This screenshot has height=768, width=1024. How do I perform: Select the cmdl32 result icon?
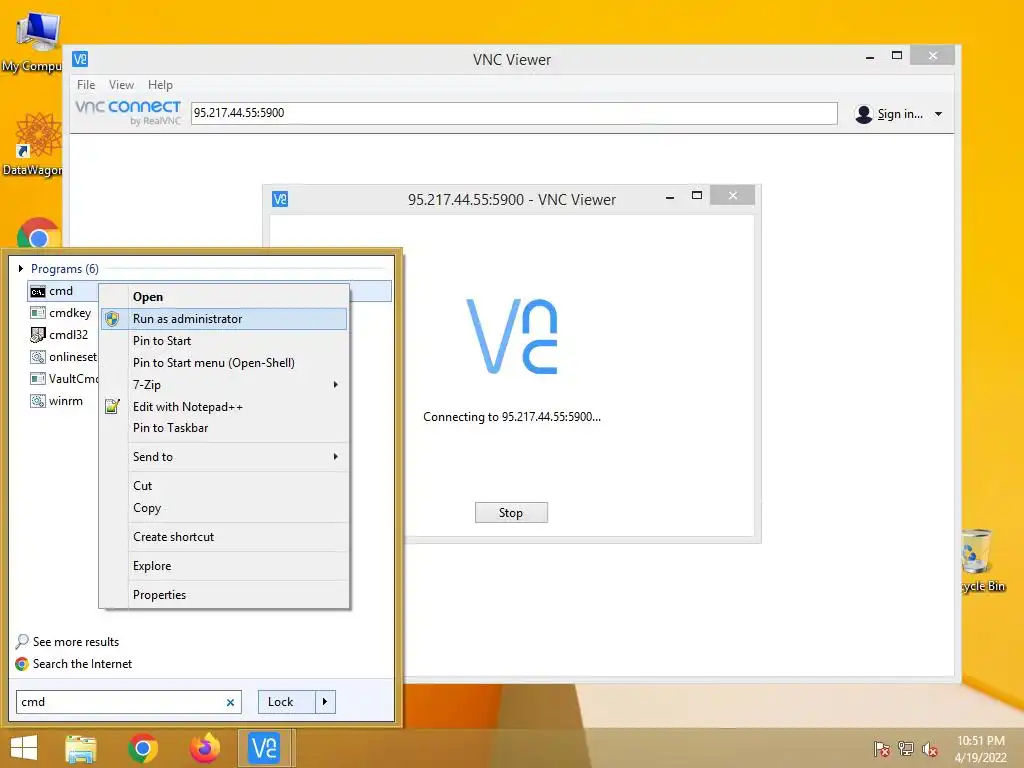pos(38,335)
